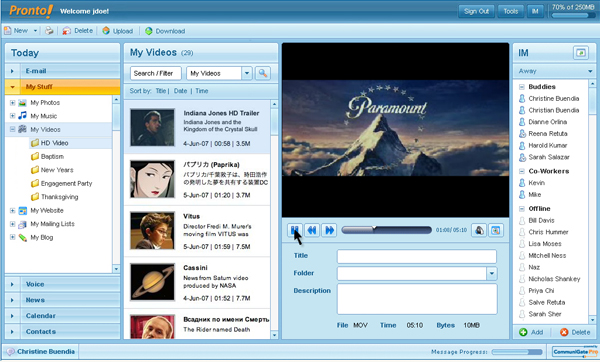The width and height of the screenshot is (600, 362).
Task: Collapse the Buddies group
Action: click(522, 87)
